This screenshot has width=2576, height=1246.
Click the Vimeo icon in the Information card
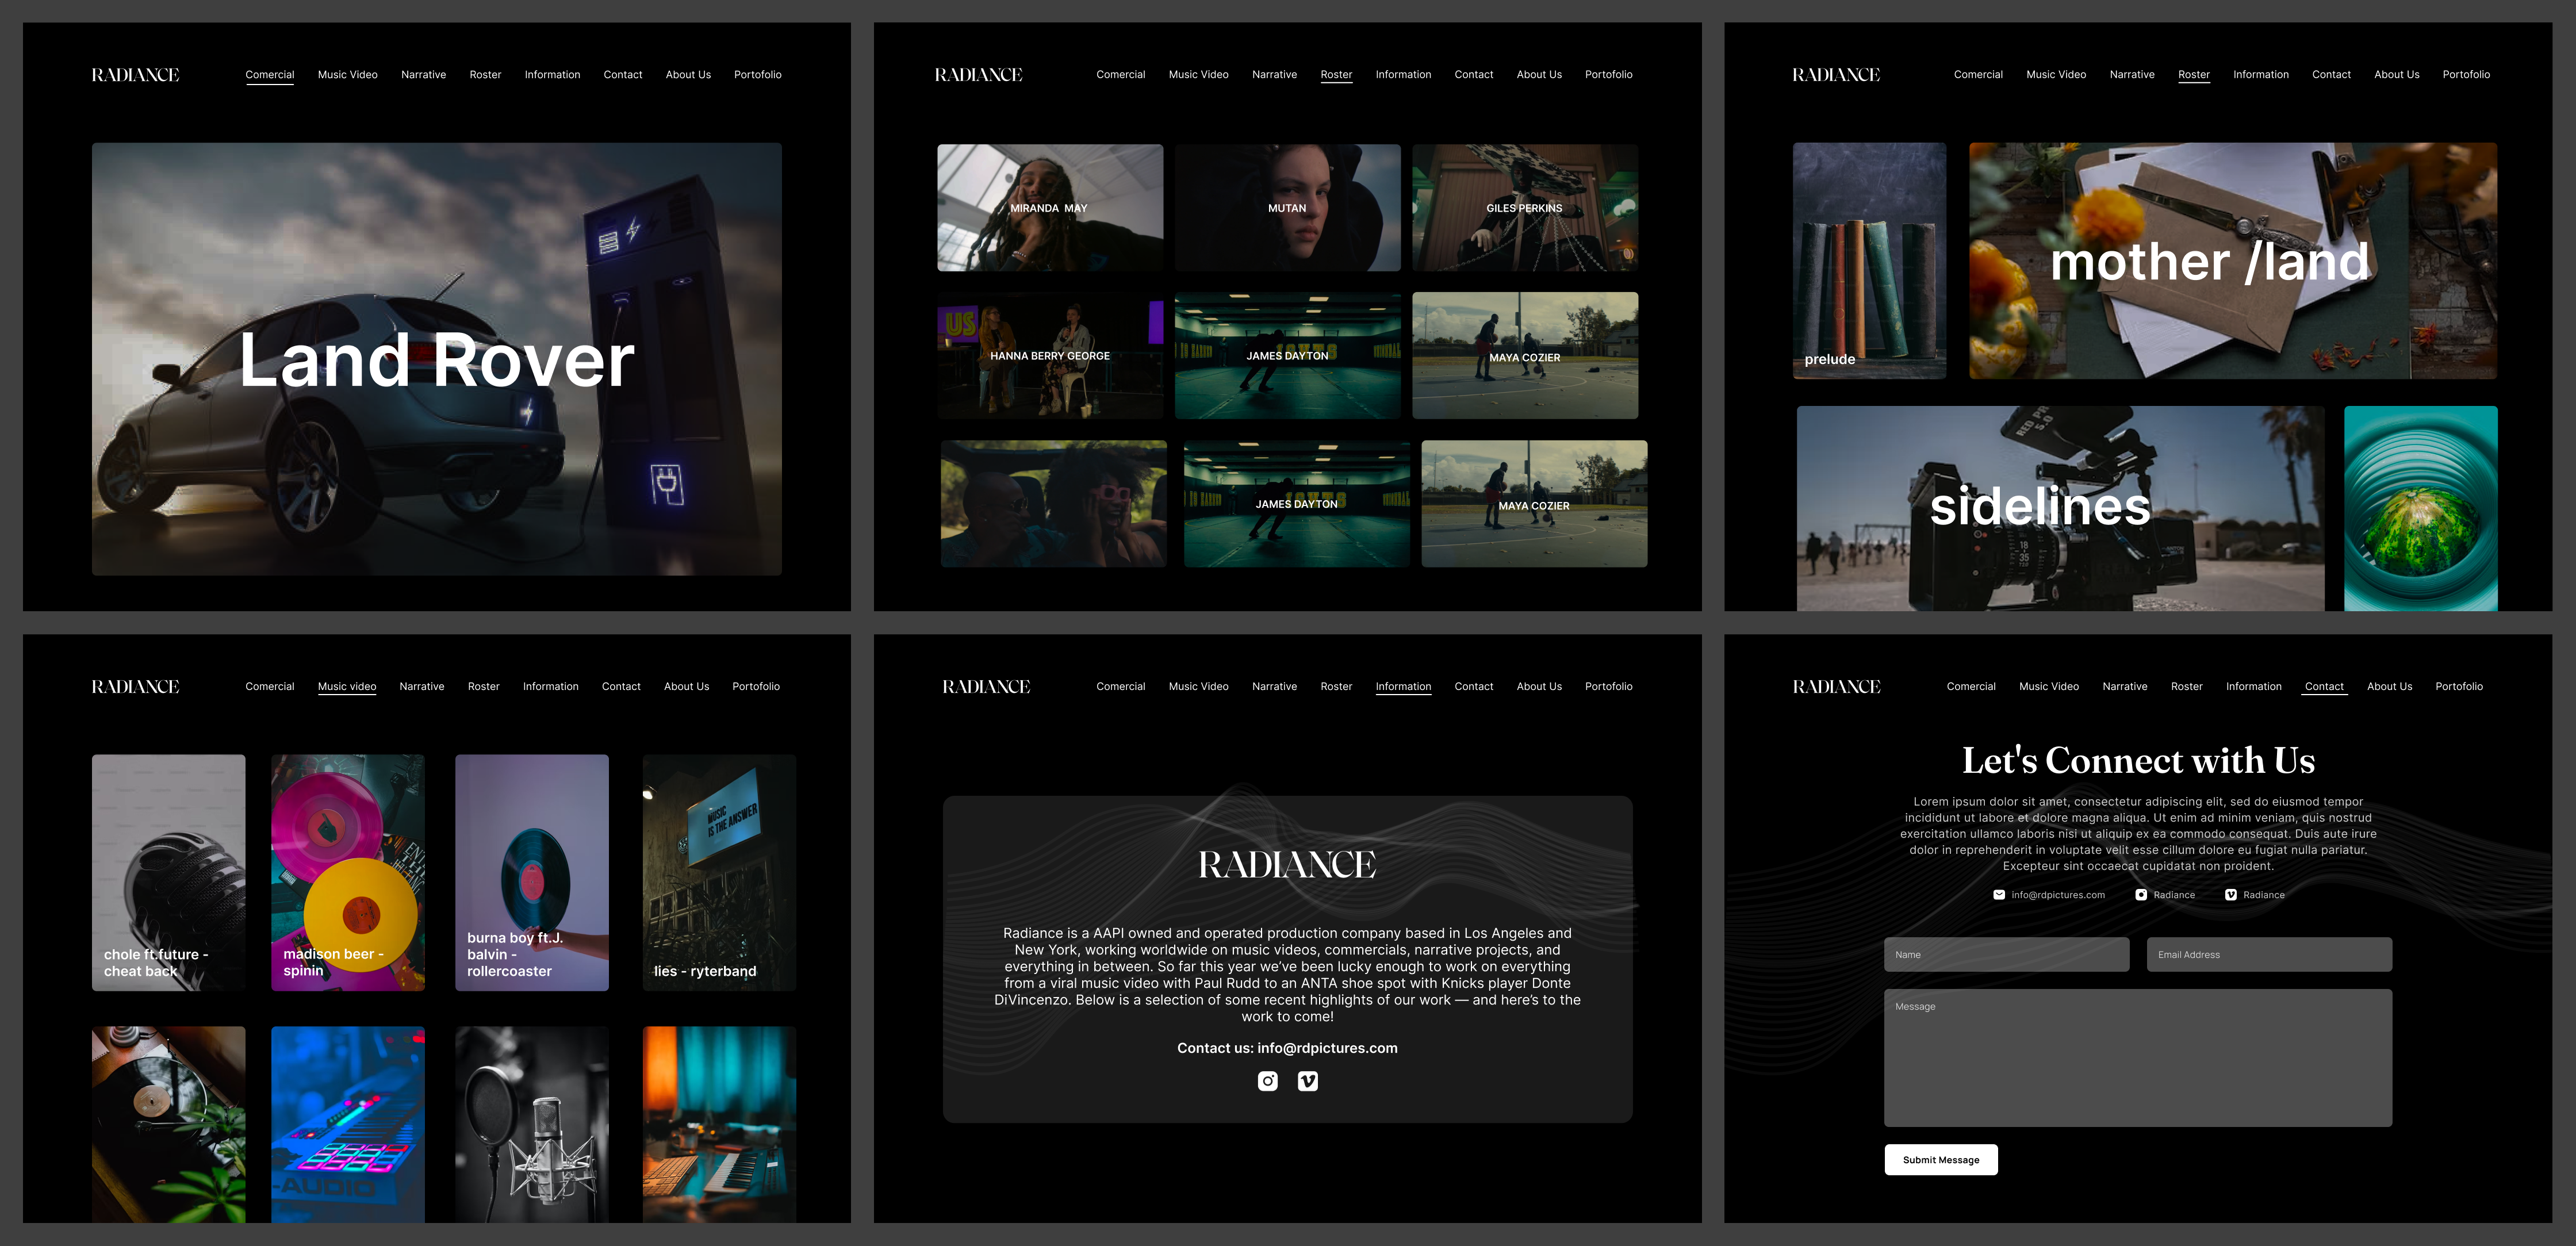1307,1081
